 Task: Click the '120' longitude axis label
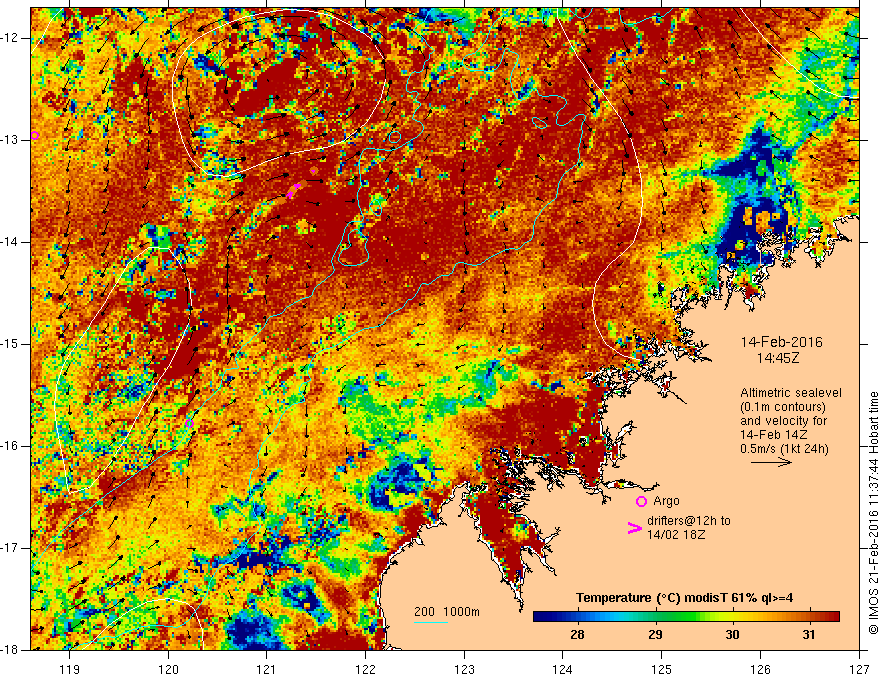tap(168, 669)
